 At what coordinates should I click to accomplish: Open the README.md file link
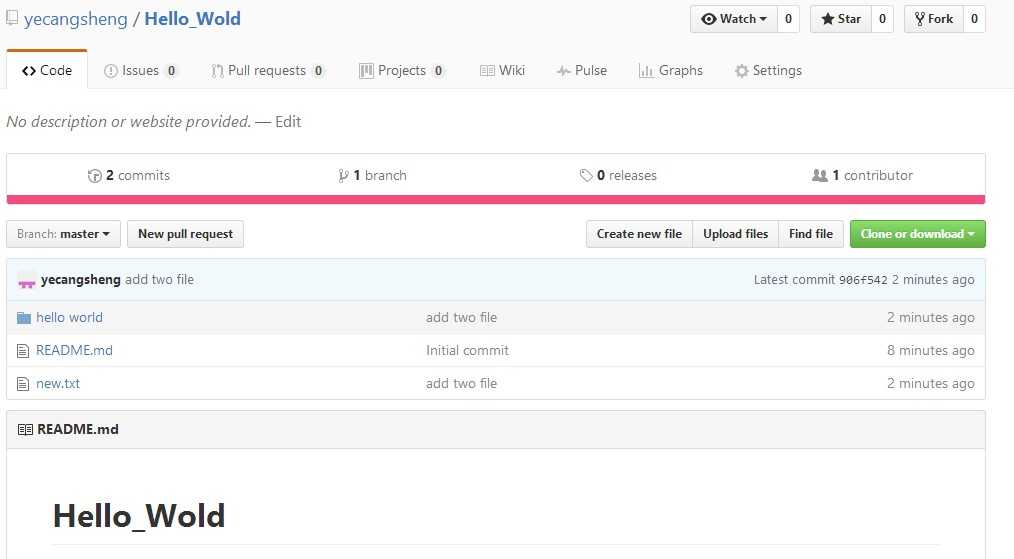[x=74, y=351]
